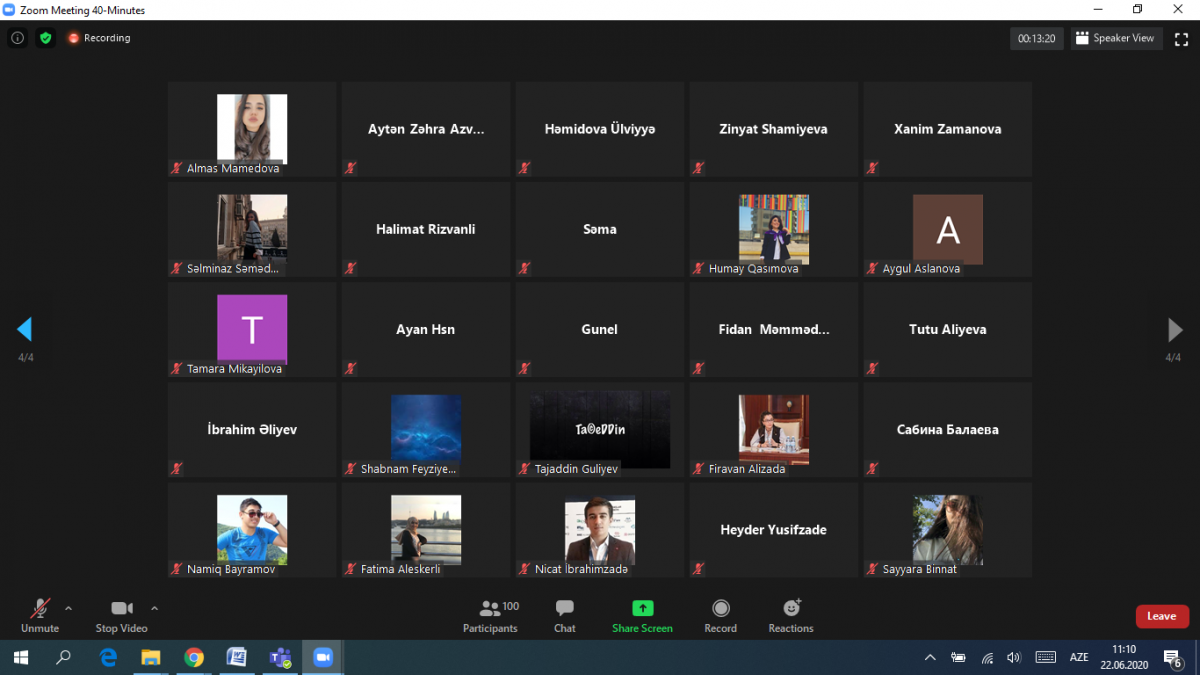
Task: Go to previous participants page
Action: tap(25, 329)
